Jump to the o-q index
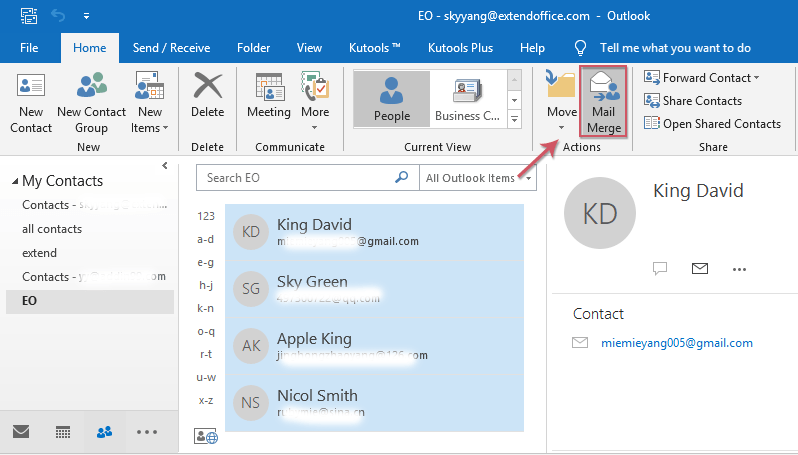 pos(206,331)
